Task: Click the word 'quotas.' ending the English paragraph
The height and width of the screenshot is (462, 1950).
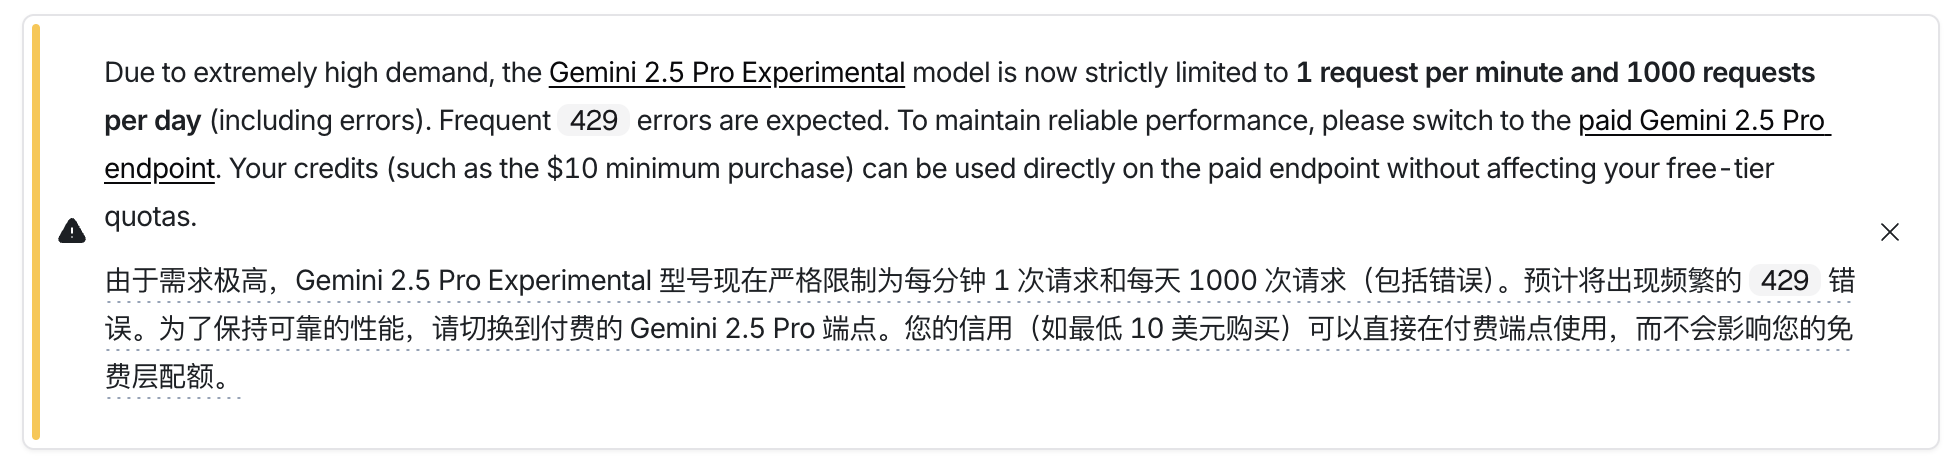Action: tap(151, 217)
